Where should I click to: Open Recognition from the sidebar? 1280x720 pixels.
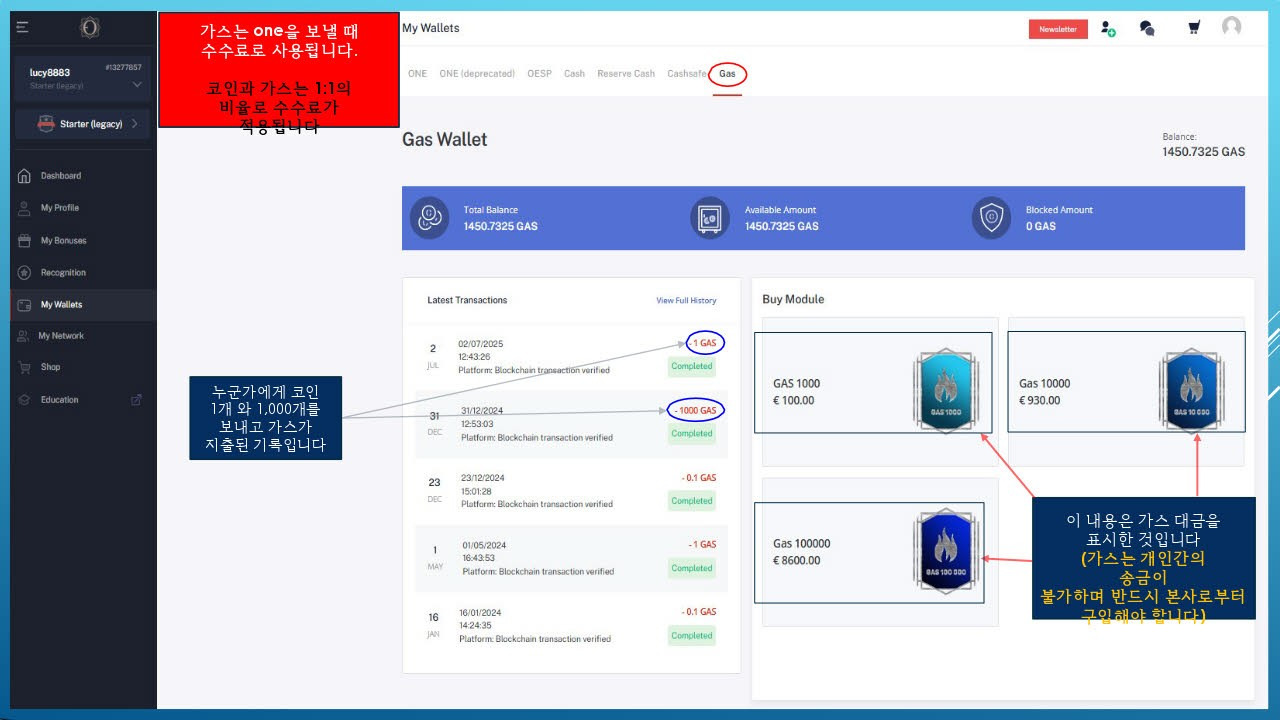point(64,273)
